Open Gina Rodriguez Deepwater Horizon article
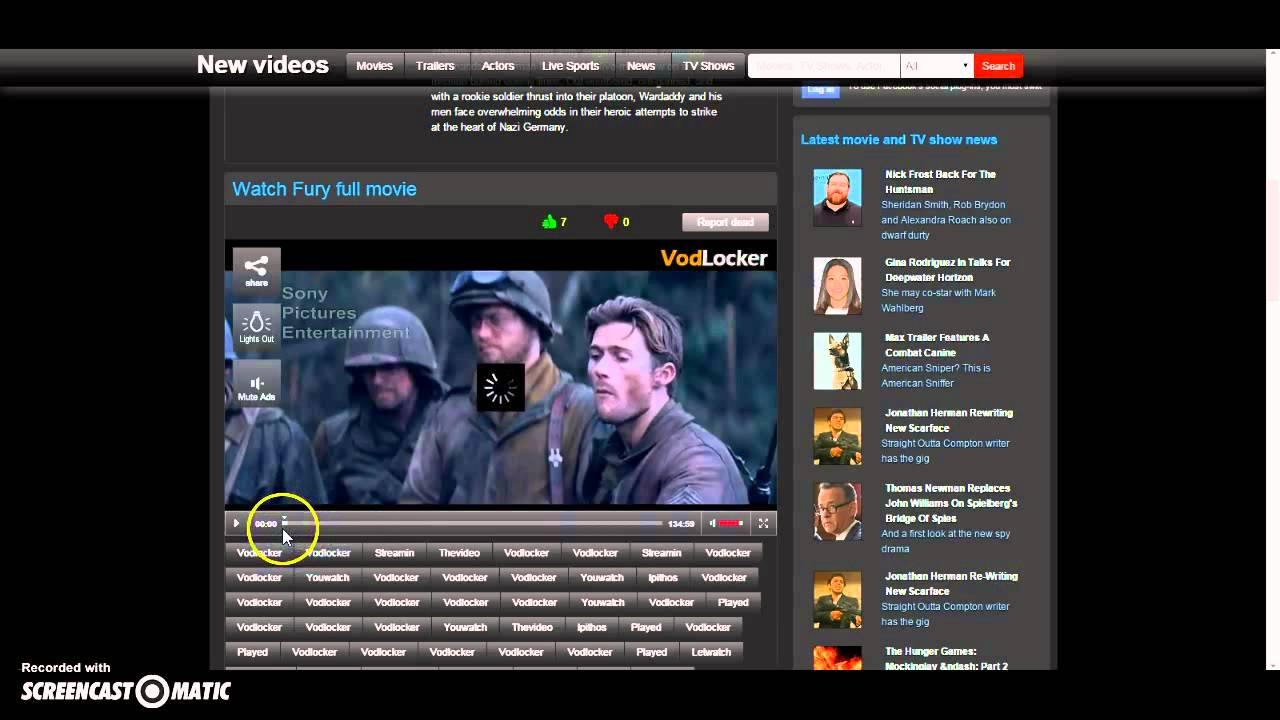Image resolution: width=1280 pixels, height=720 pixels. pyautogui.click(x=947, y=270)
